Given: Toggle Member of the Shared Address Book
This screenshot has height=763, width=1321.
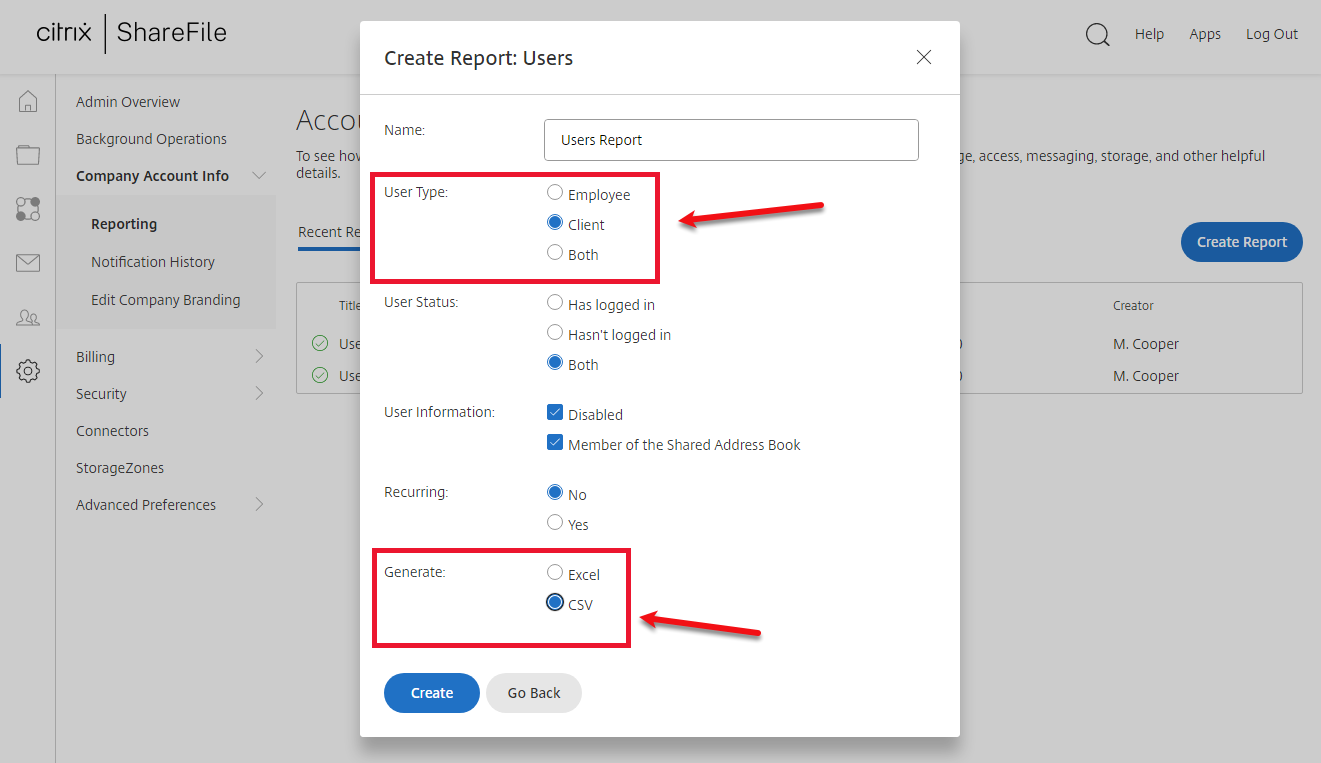Looking at the screenshot, I should [555, 443].
